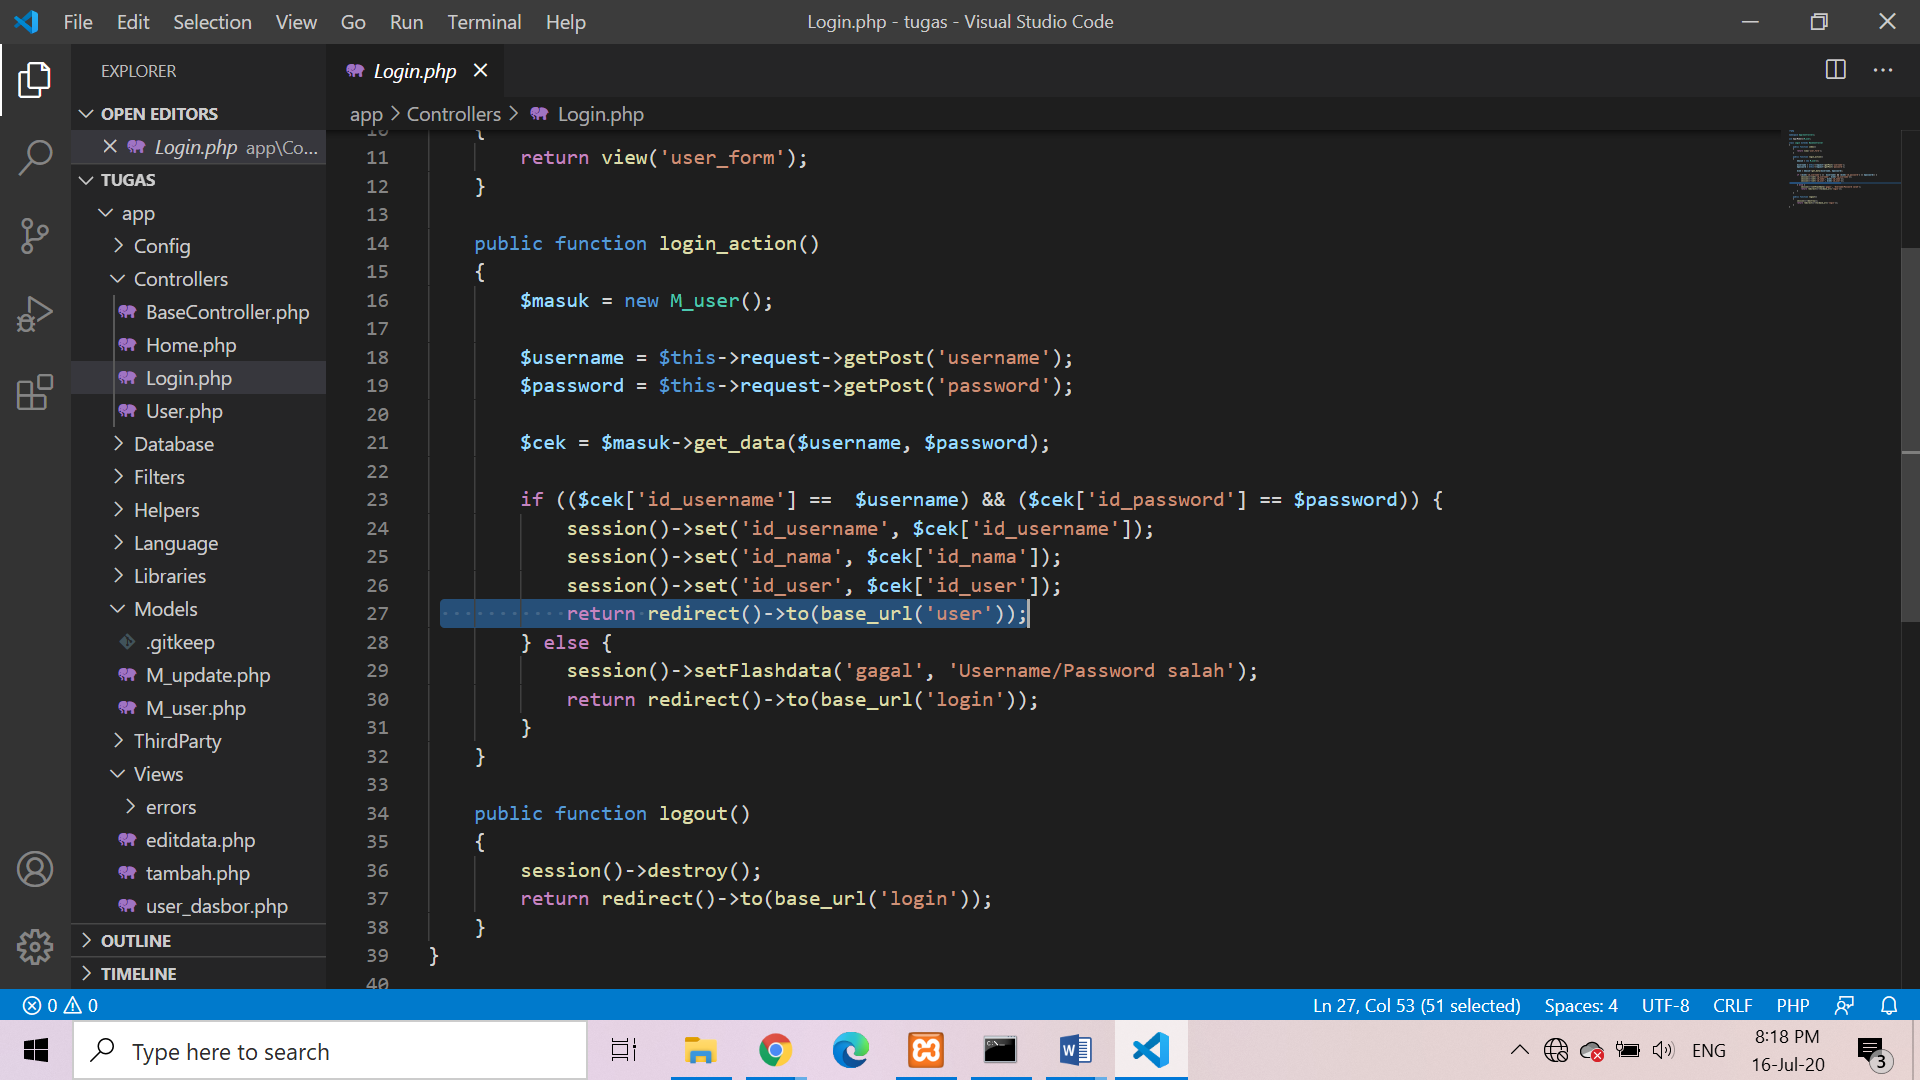Image resolution: width=1920 pixels, height=1080 pixels.
Task: Open Run and Debug view
Action: [35, 314]
